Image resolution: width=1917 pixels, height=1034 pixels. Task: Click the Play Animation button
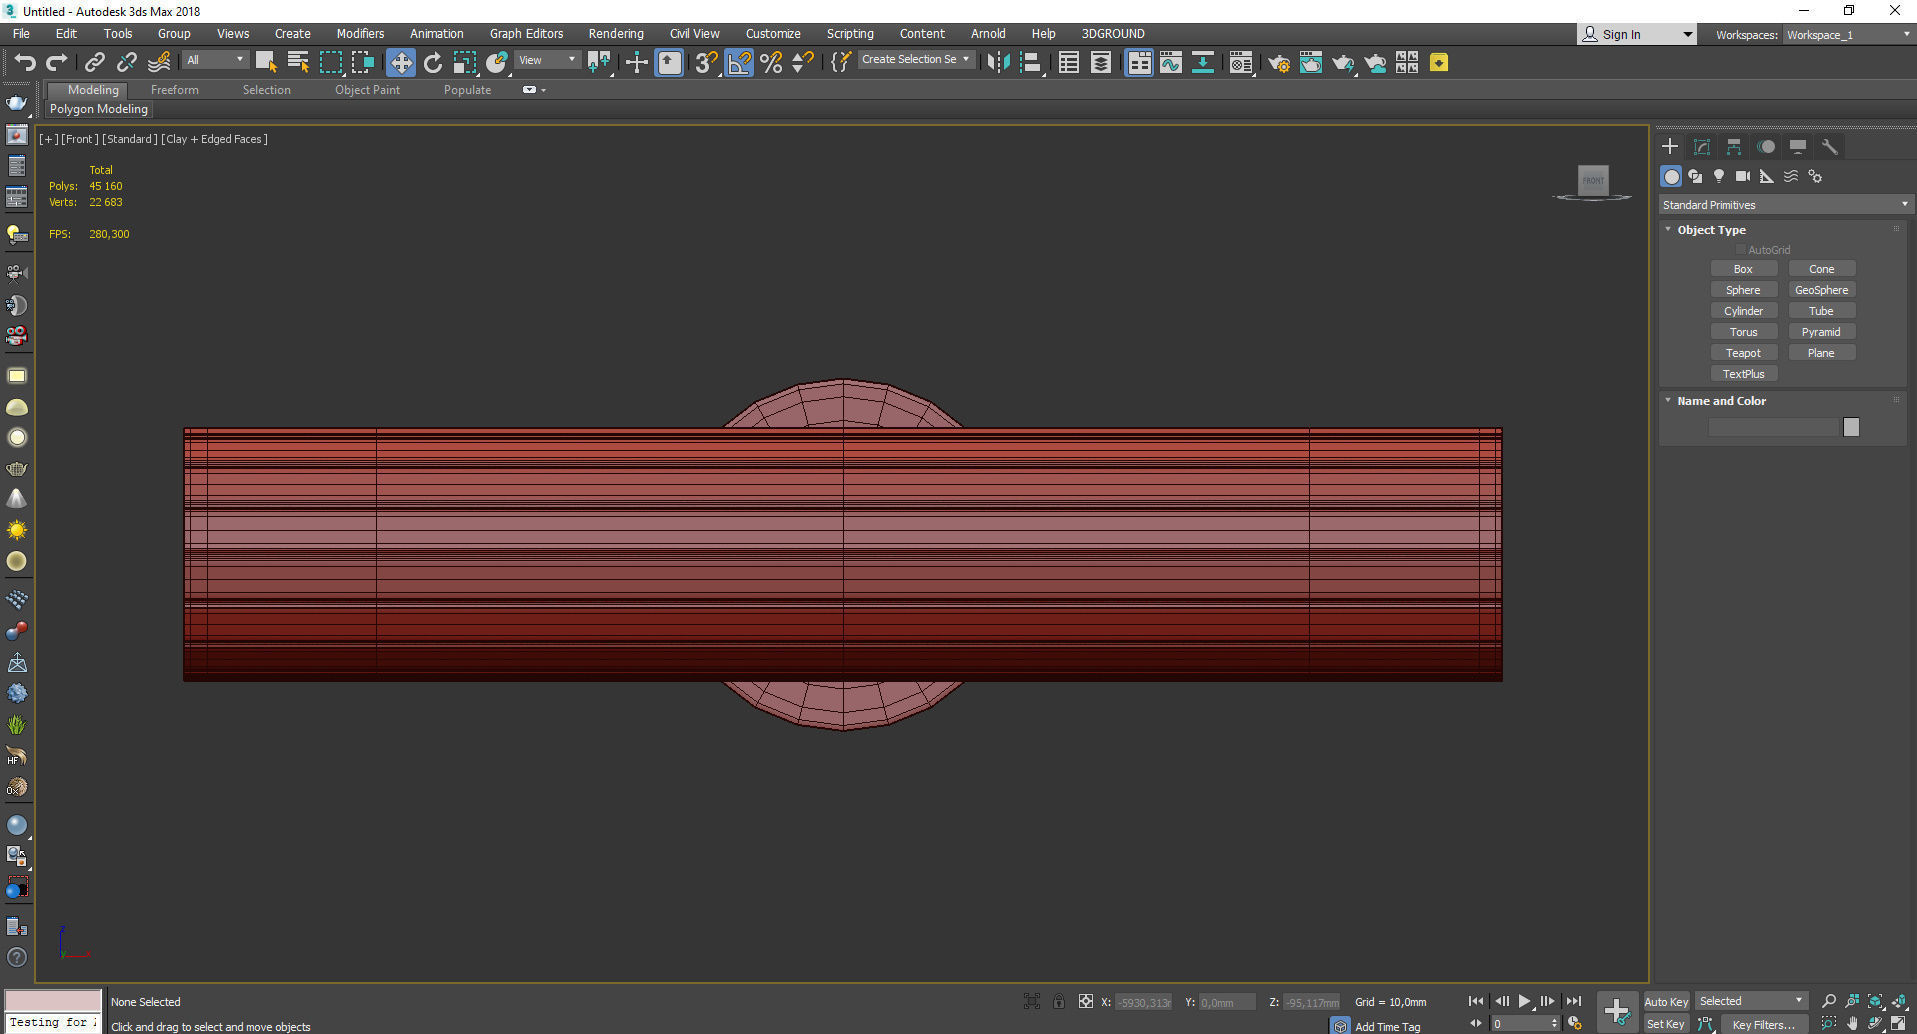point(1524,1001)
